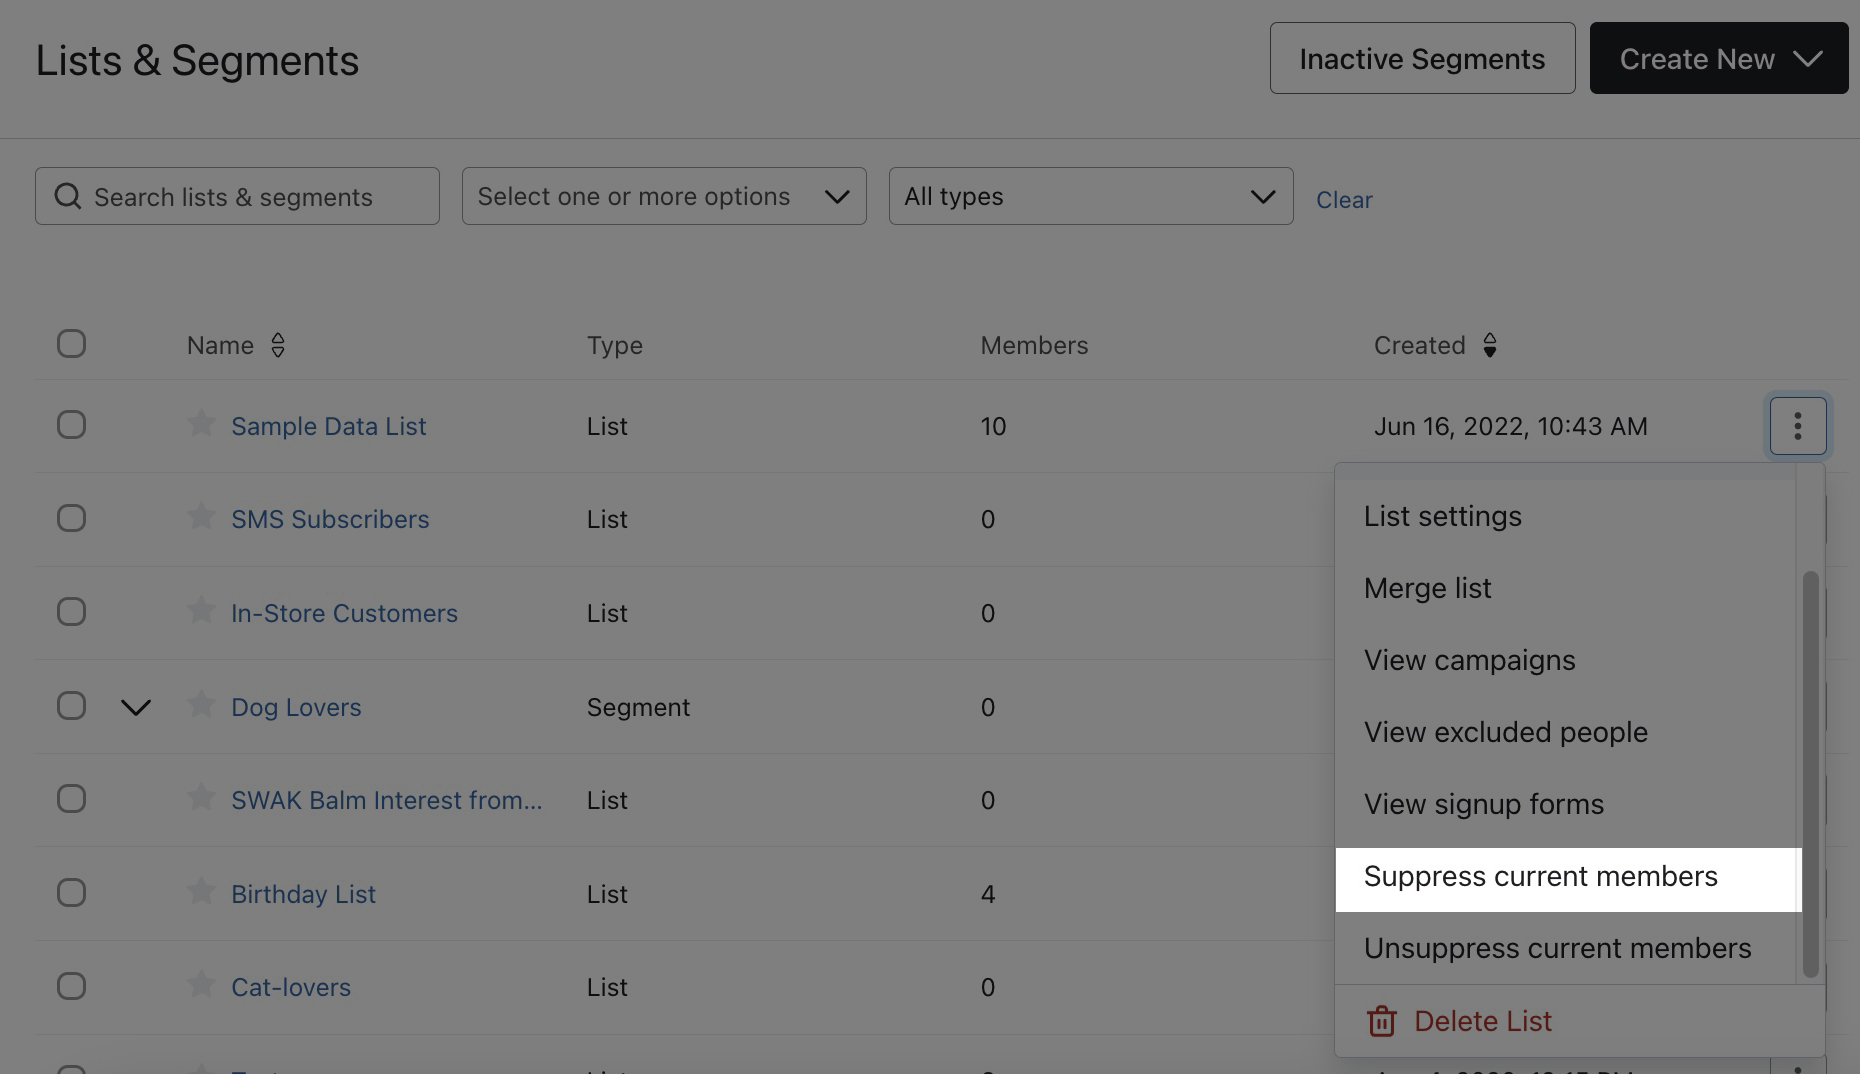Expand the Dog Lovers segment chevron
The image size is (1860, 1074).
click(136, 706)
